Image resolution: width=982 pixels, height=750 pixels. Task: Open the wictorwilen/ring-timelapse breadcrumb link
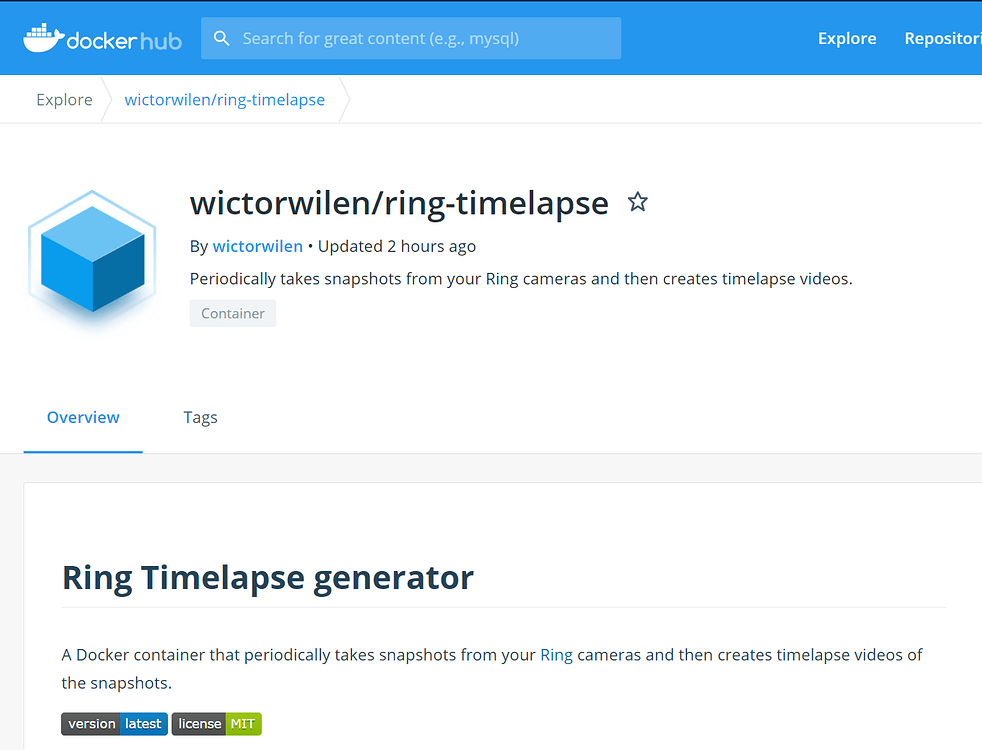[224, 99]
